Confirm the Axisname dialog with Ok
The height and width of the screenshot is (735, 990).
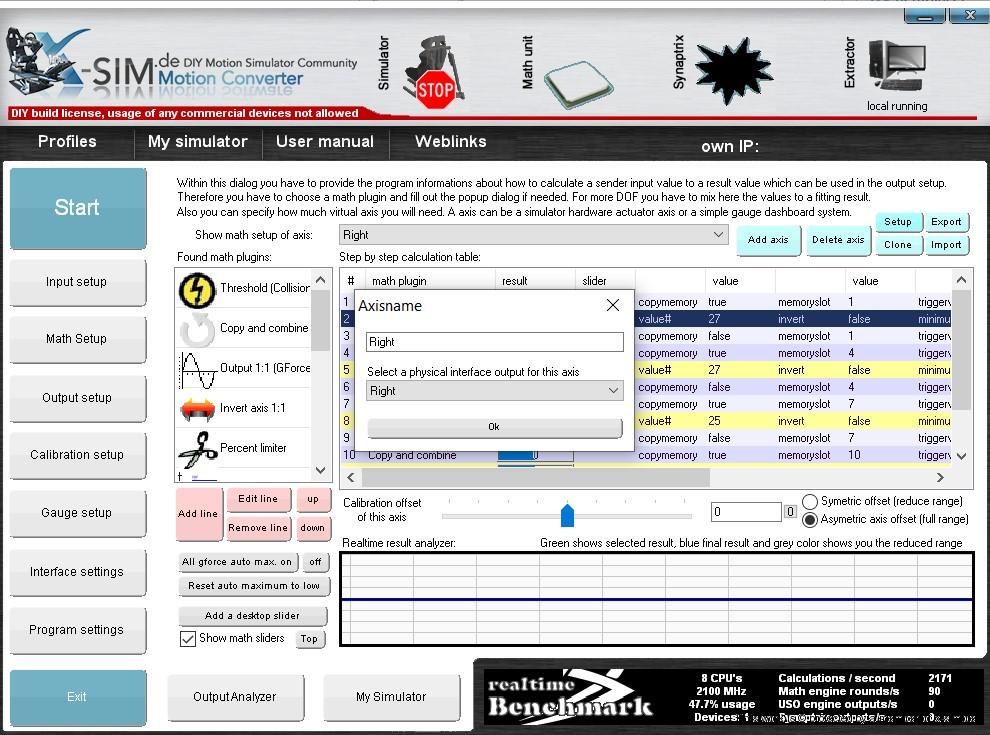[x=494, y=427]
